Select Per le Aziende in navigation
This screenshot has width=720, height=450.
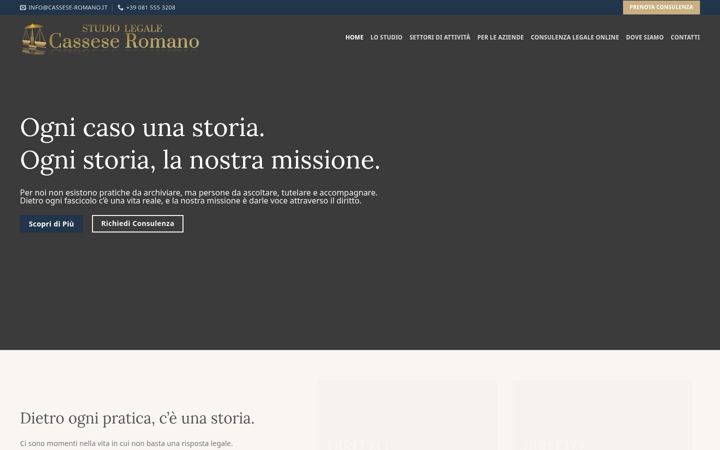point(500,37)
